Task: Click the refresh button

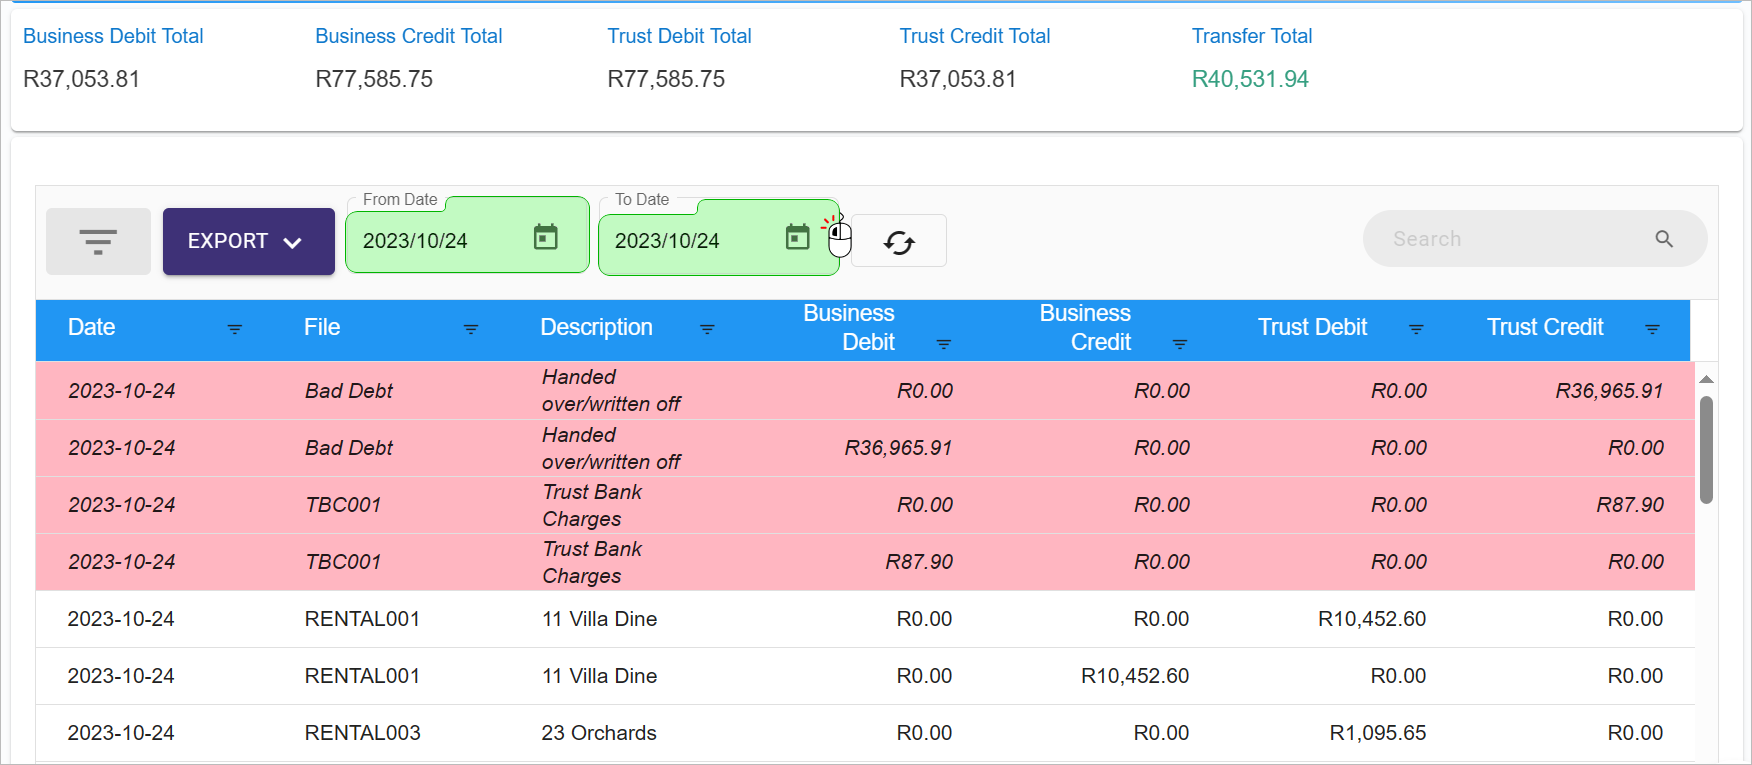Action: pos(899,242)
